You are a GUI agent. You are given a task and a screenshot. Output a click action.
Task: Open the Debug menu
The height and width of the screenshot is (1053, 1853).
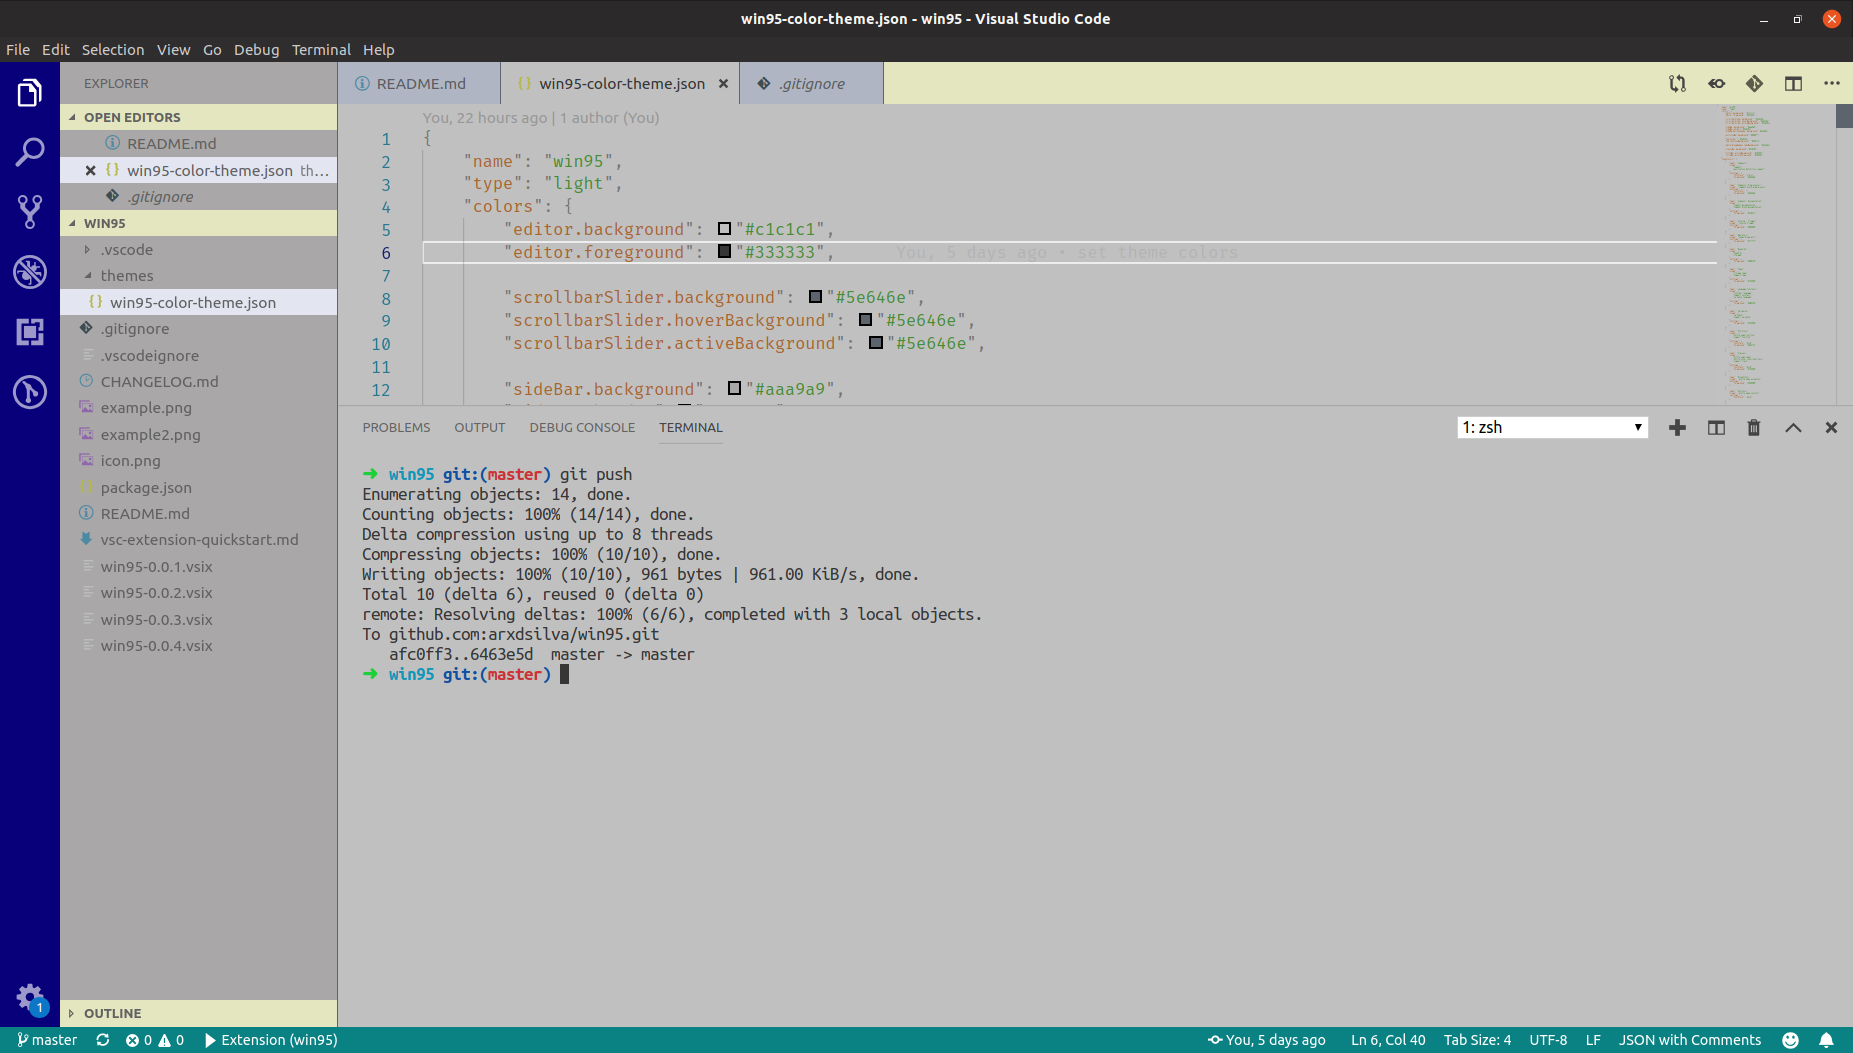[257, 50]
